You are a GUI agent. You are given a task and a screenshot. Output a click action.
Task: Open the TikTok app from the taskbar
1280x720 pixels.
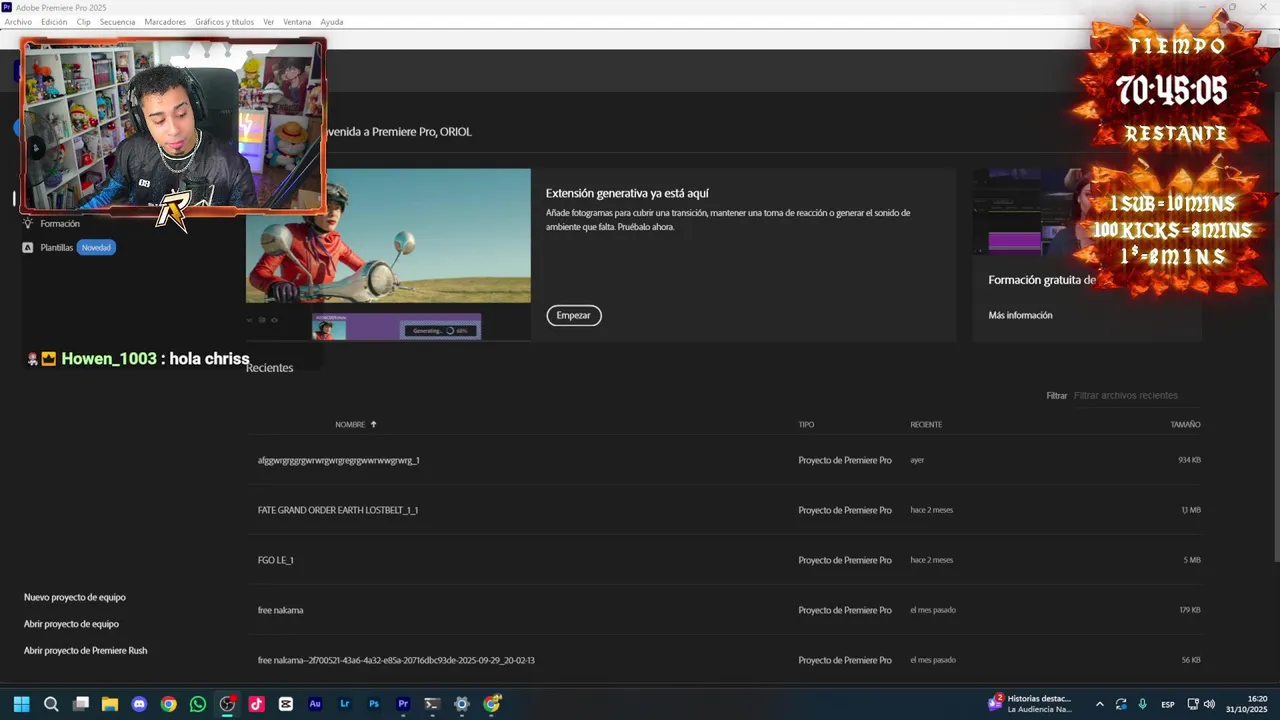tap(256, 704)
